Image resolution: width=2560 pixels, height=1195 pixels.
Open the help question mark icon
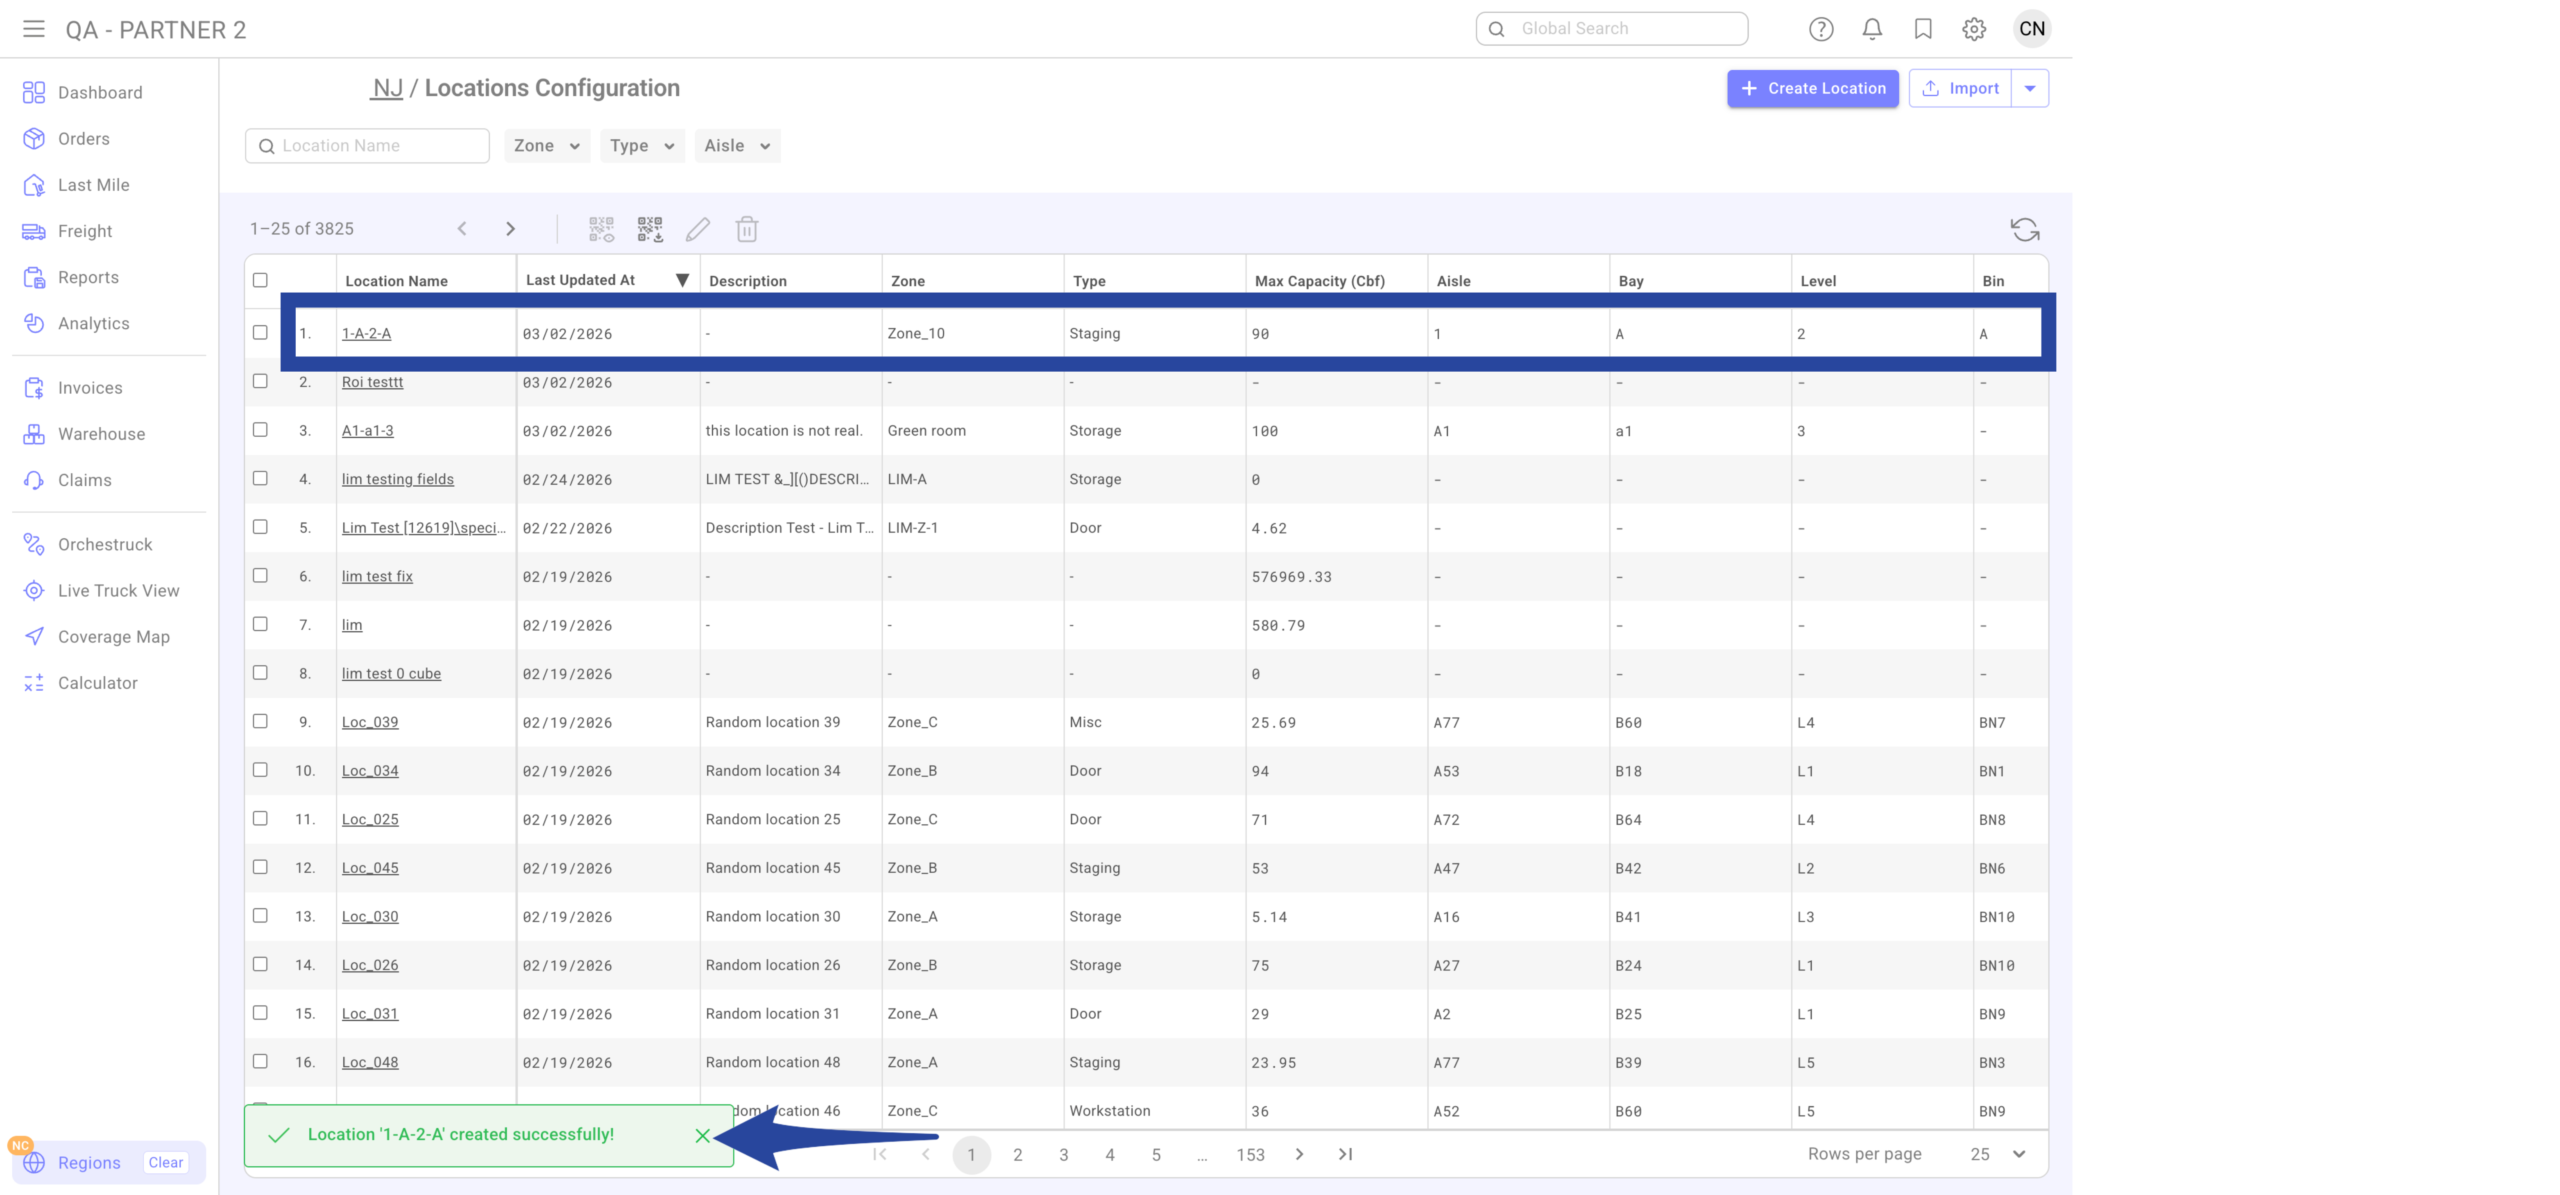[1820, 29]
